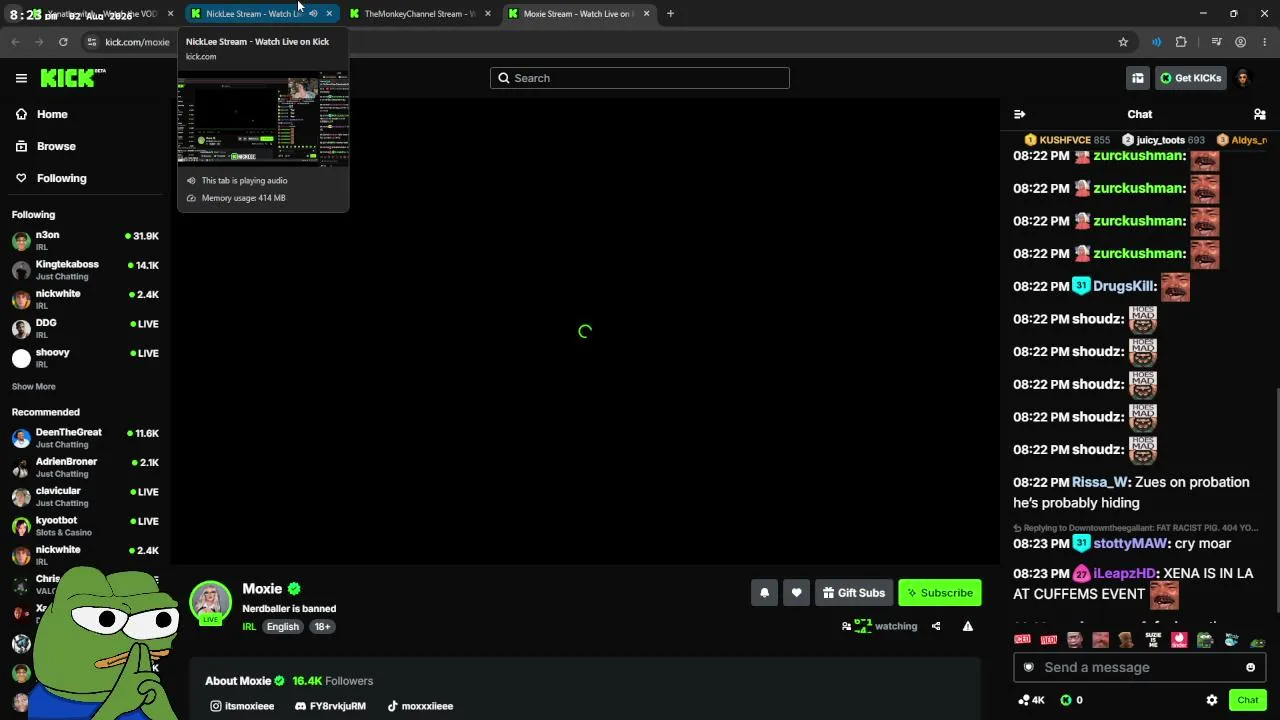Open DDG channel in Following list

coord(85,329)
